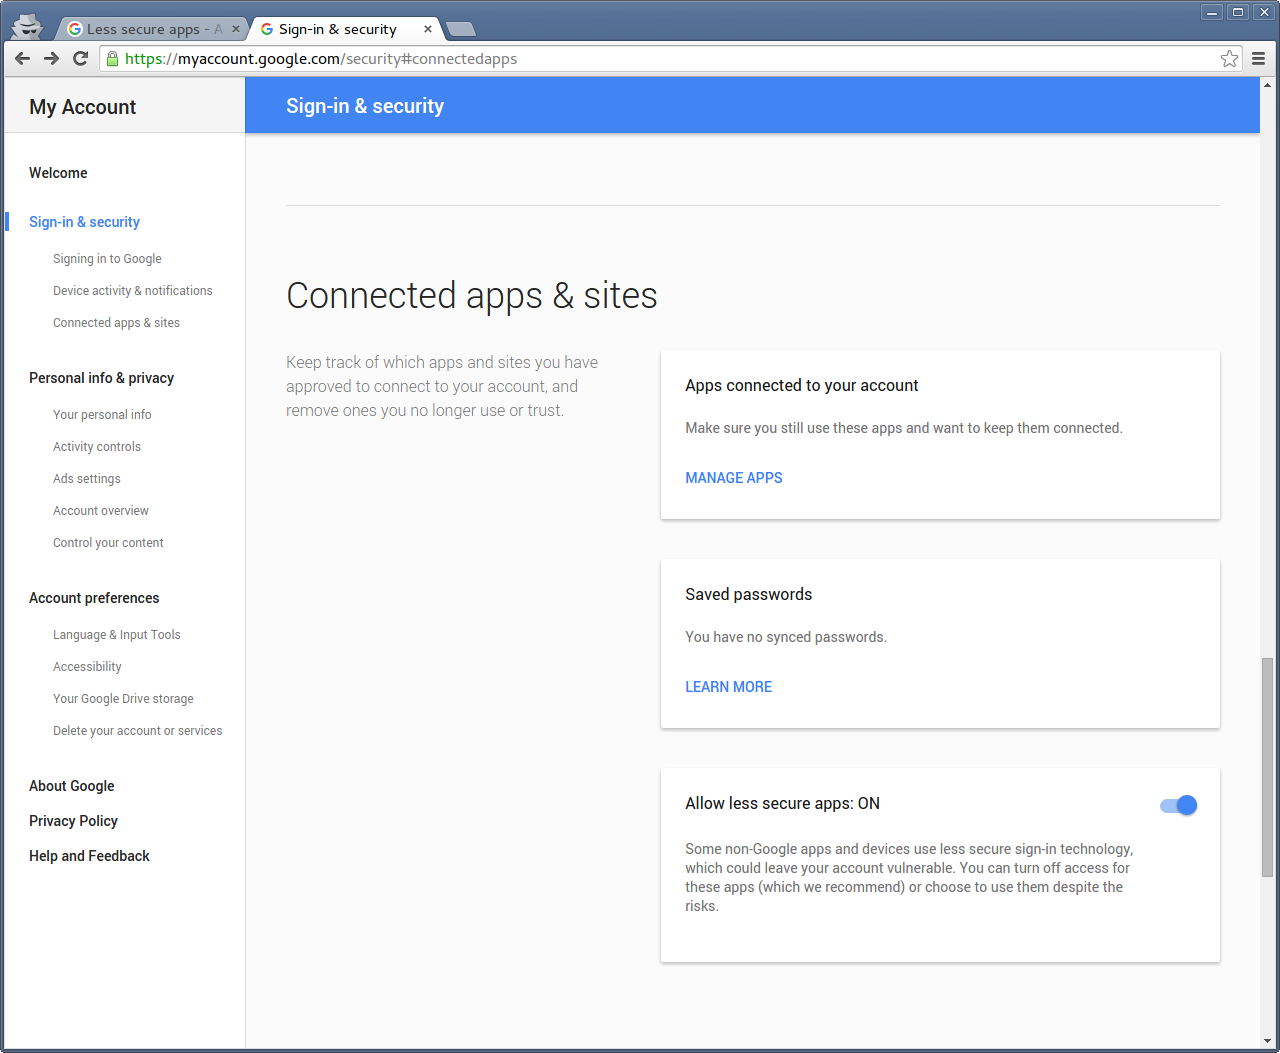Select Sign-in & security sidebar section
This screenshot has height=1053, width=1280.
point(84,222)
